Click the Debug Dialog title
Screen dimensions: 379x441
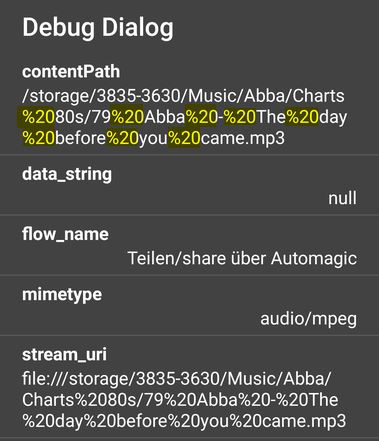pyautogui.click(x=98, y=28)
